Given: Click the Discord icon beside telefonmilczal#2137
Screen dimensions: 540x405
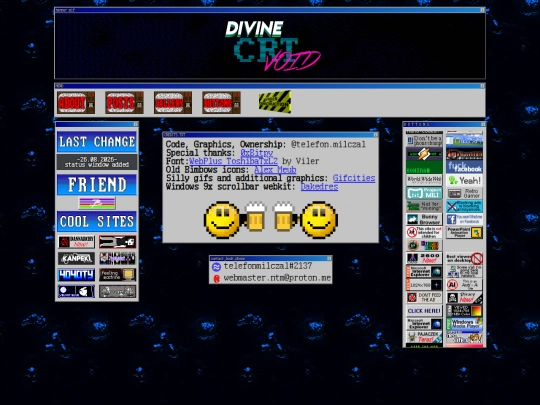Looking at the screenshot, I should 216,267.
